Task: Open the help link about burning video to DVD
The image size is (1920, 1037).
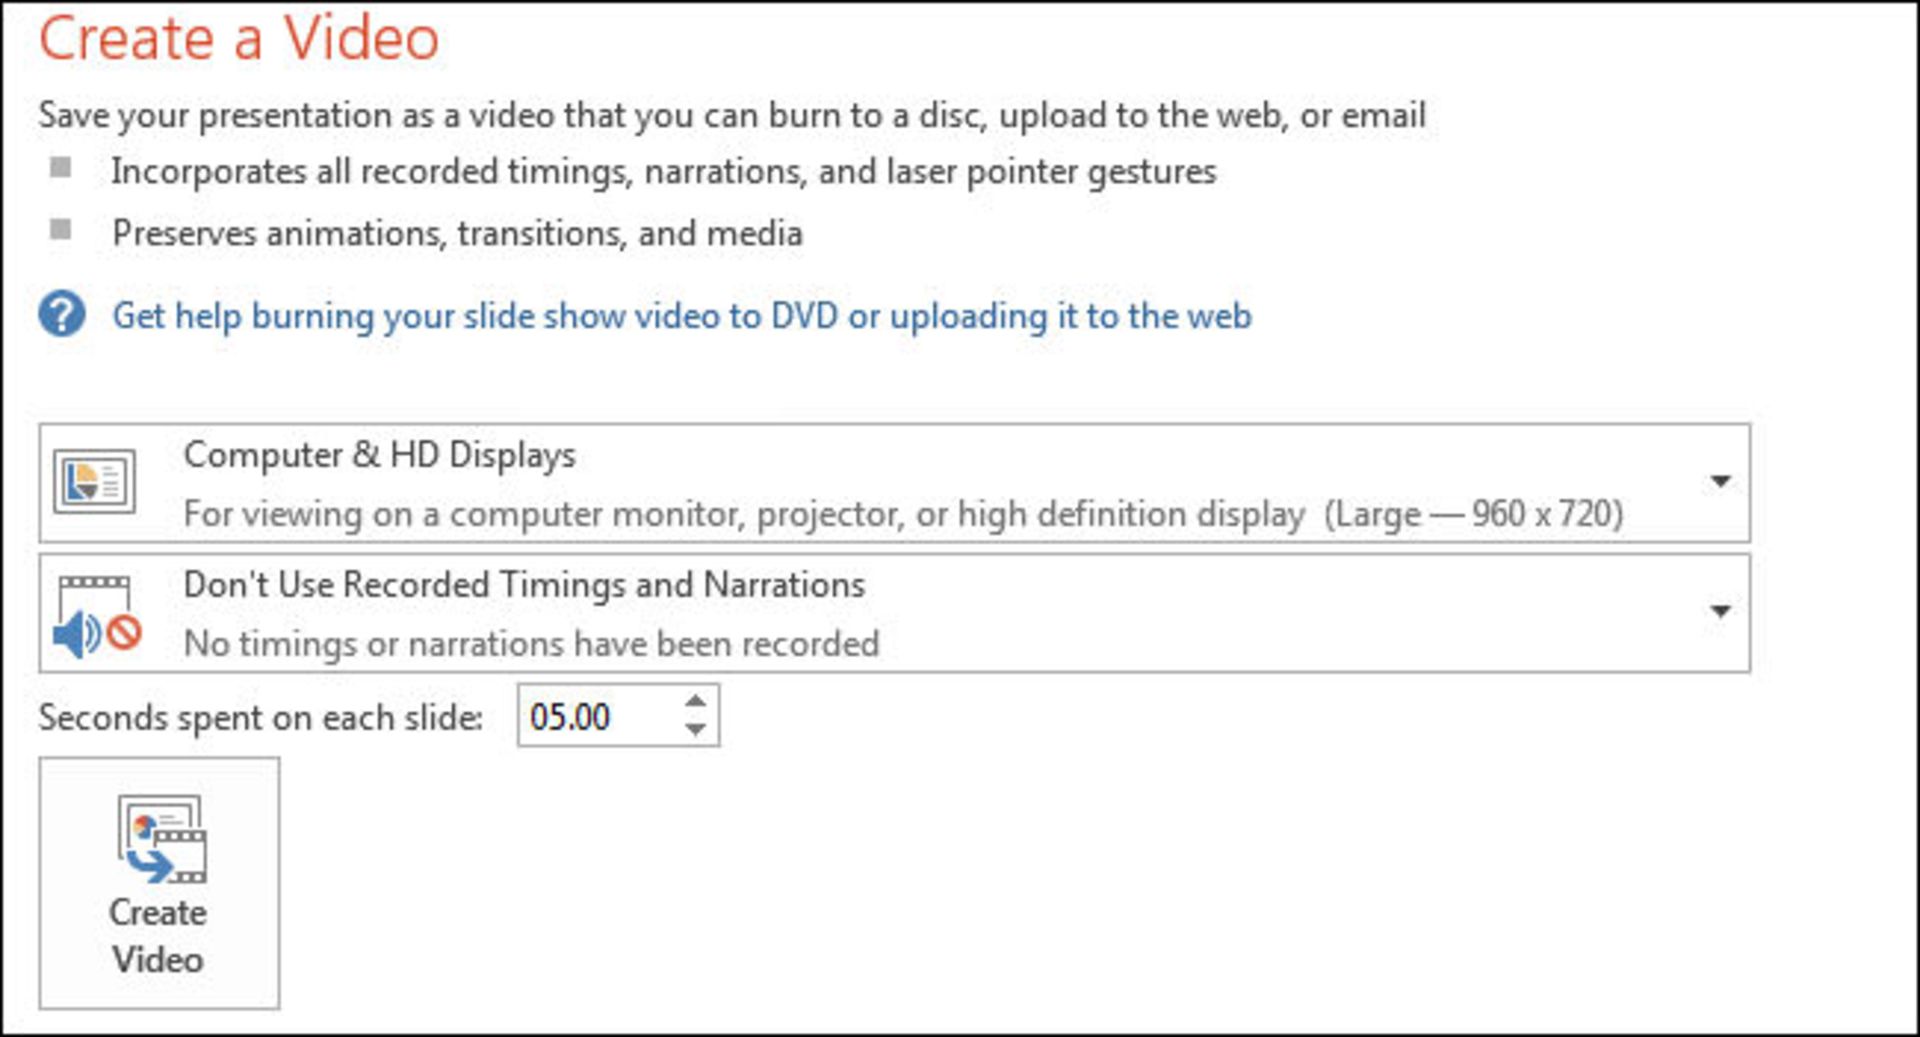Action: coord(681,316)
